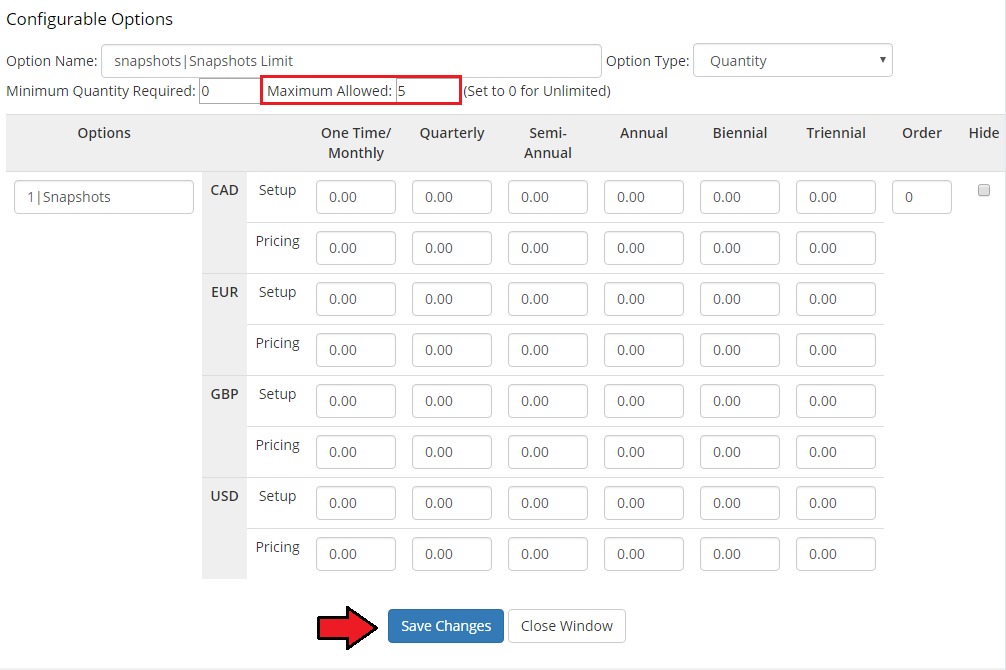Edit EUR Setup Quarterly field
1006x670 pixels.
[452, 299]
